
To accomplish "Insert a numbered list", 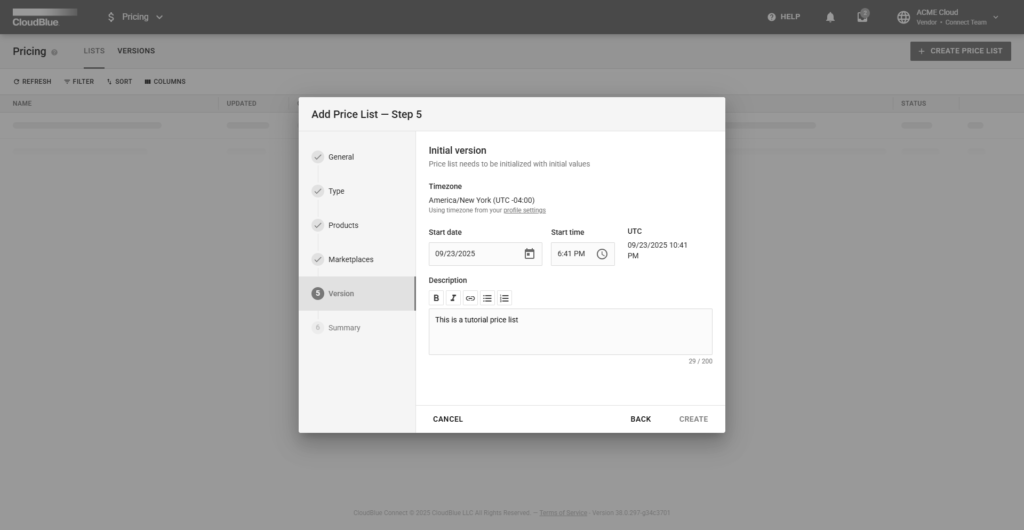I will (504, 298).
